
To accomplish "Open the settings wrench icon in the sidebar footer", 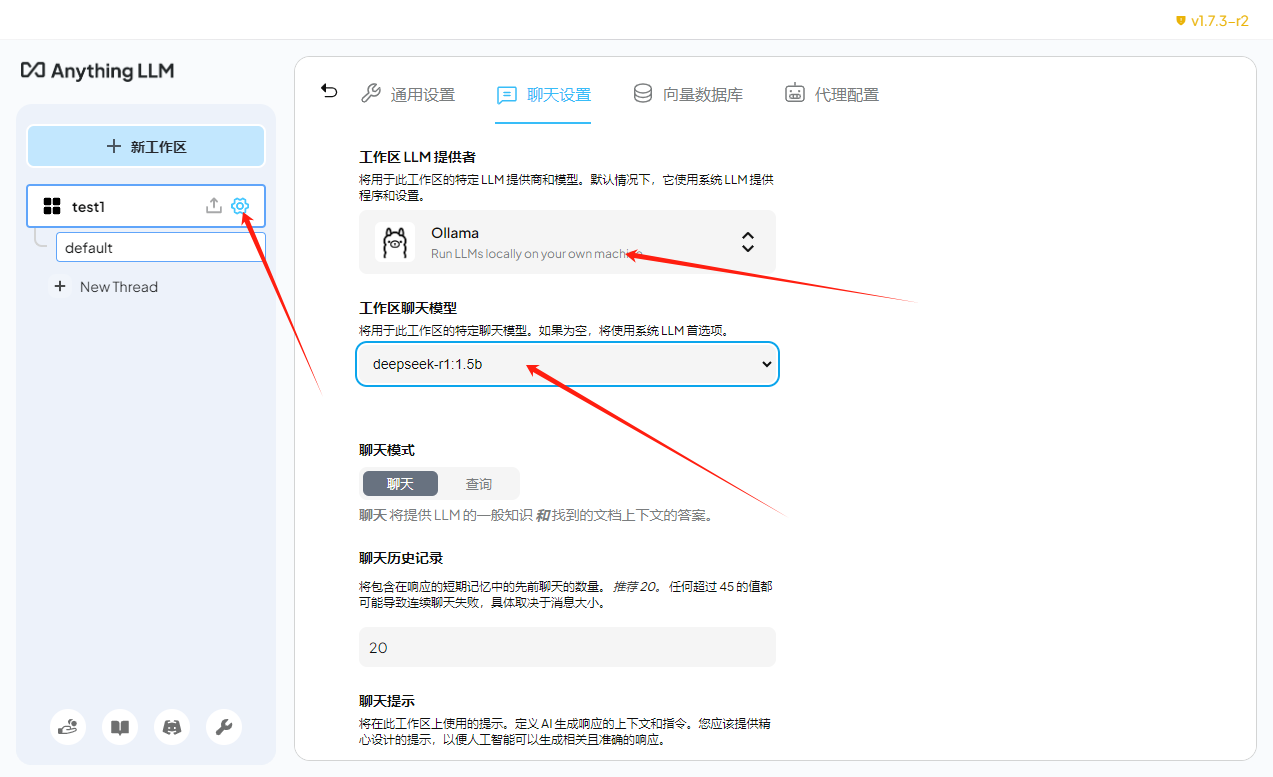I will (x=224, y=727).
